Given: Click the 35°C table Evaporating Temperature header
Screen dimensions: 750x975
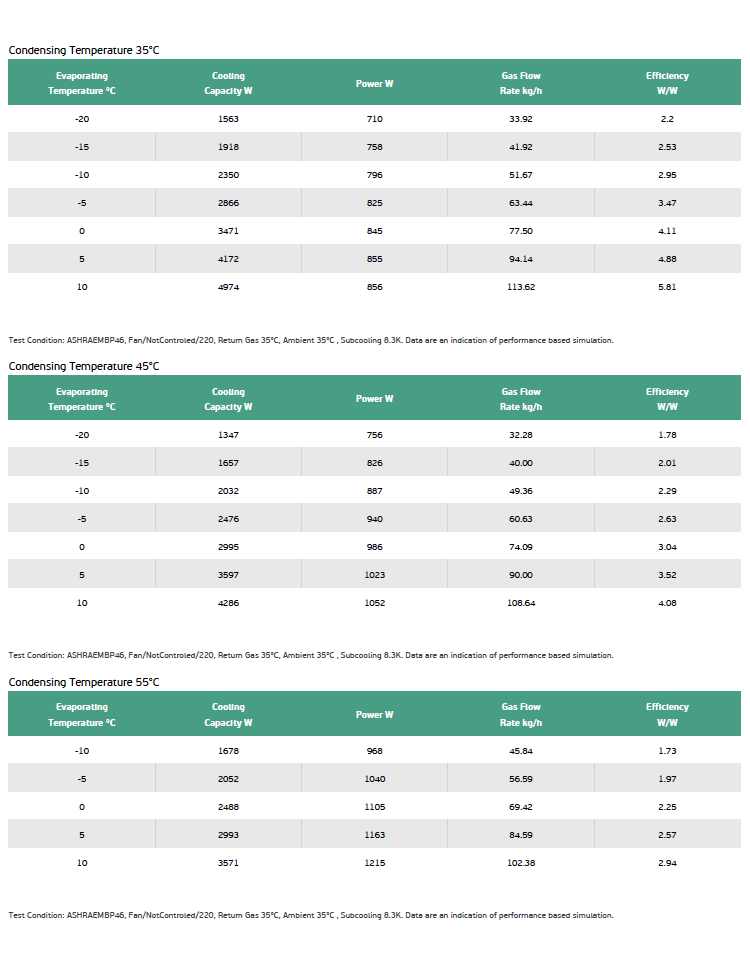Looking at the screenshot, I should pos(81,83).
